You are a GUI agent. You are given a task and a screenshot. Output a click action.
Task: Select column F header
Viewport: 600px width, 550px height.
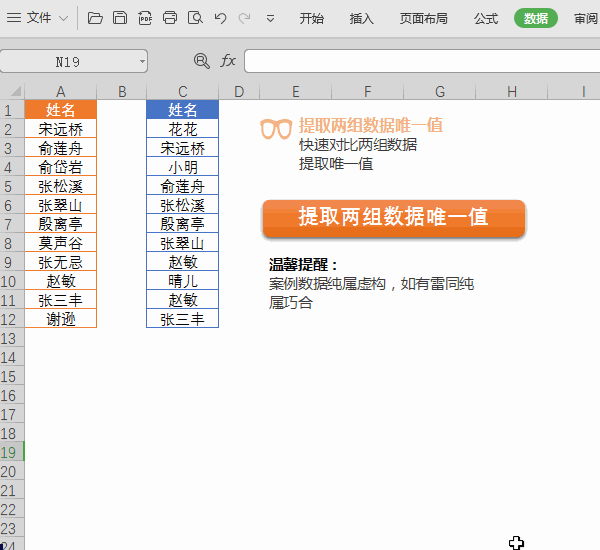pos(367,92)
